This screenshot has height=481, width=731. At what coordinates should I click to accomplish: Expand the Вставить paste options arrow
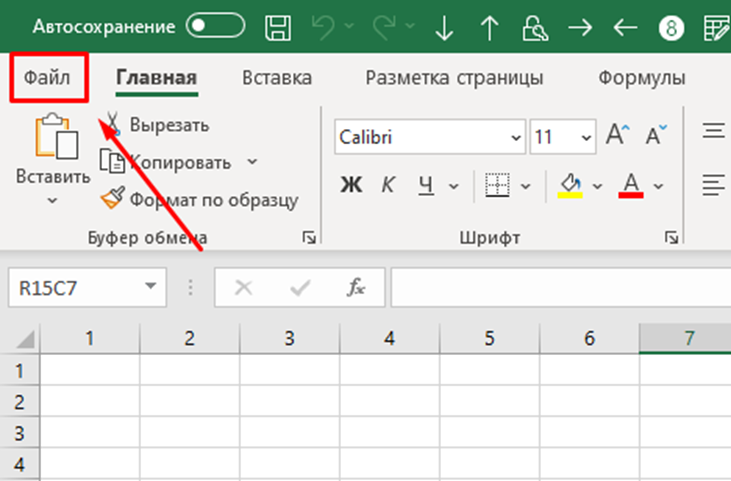(x=52, y=201)
